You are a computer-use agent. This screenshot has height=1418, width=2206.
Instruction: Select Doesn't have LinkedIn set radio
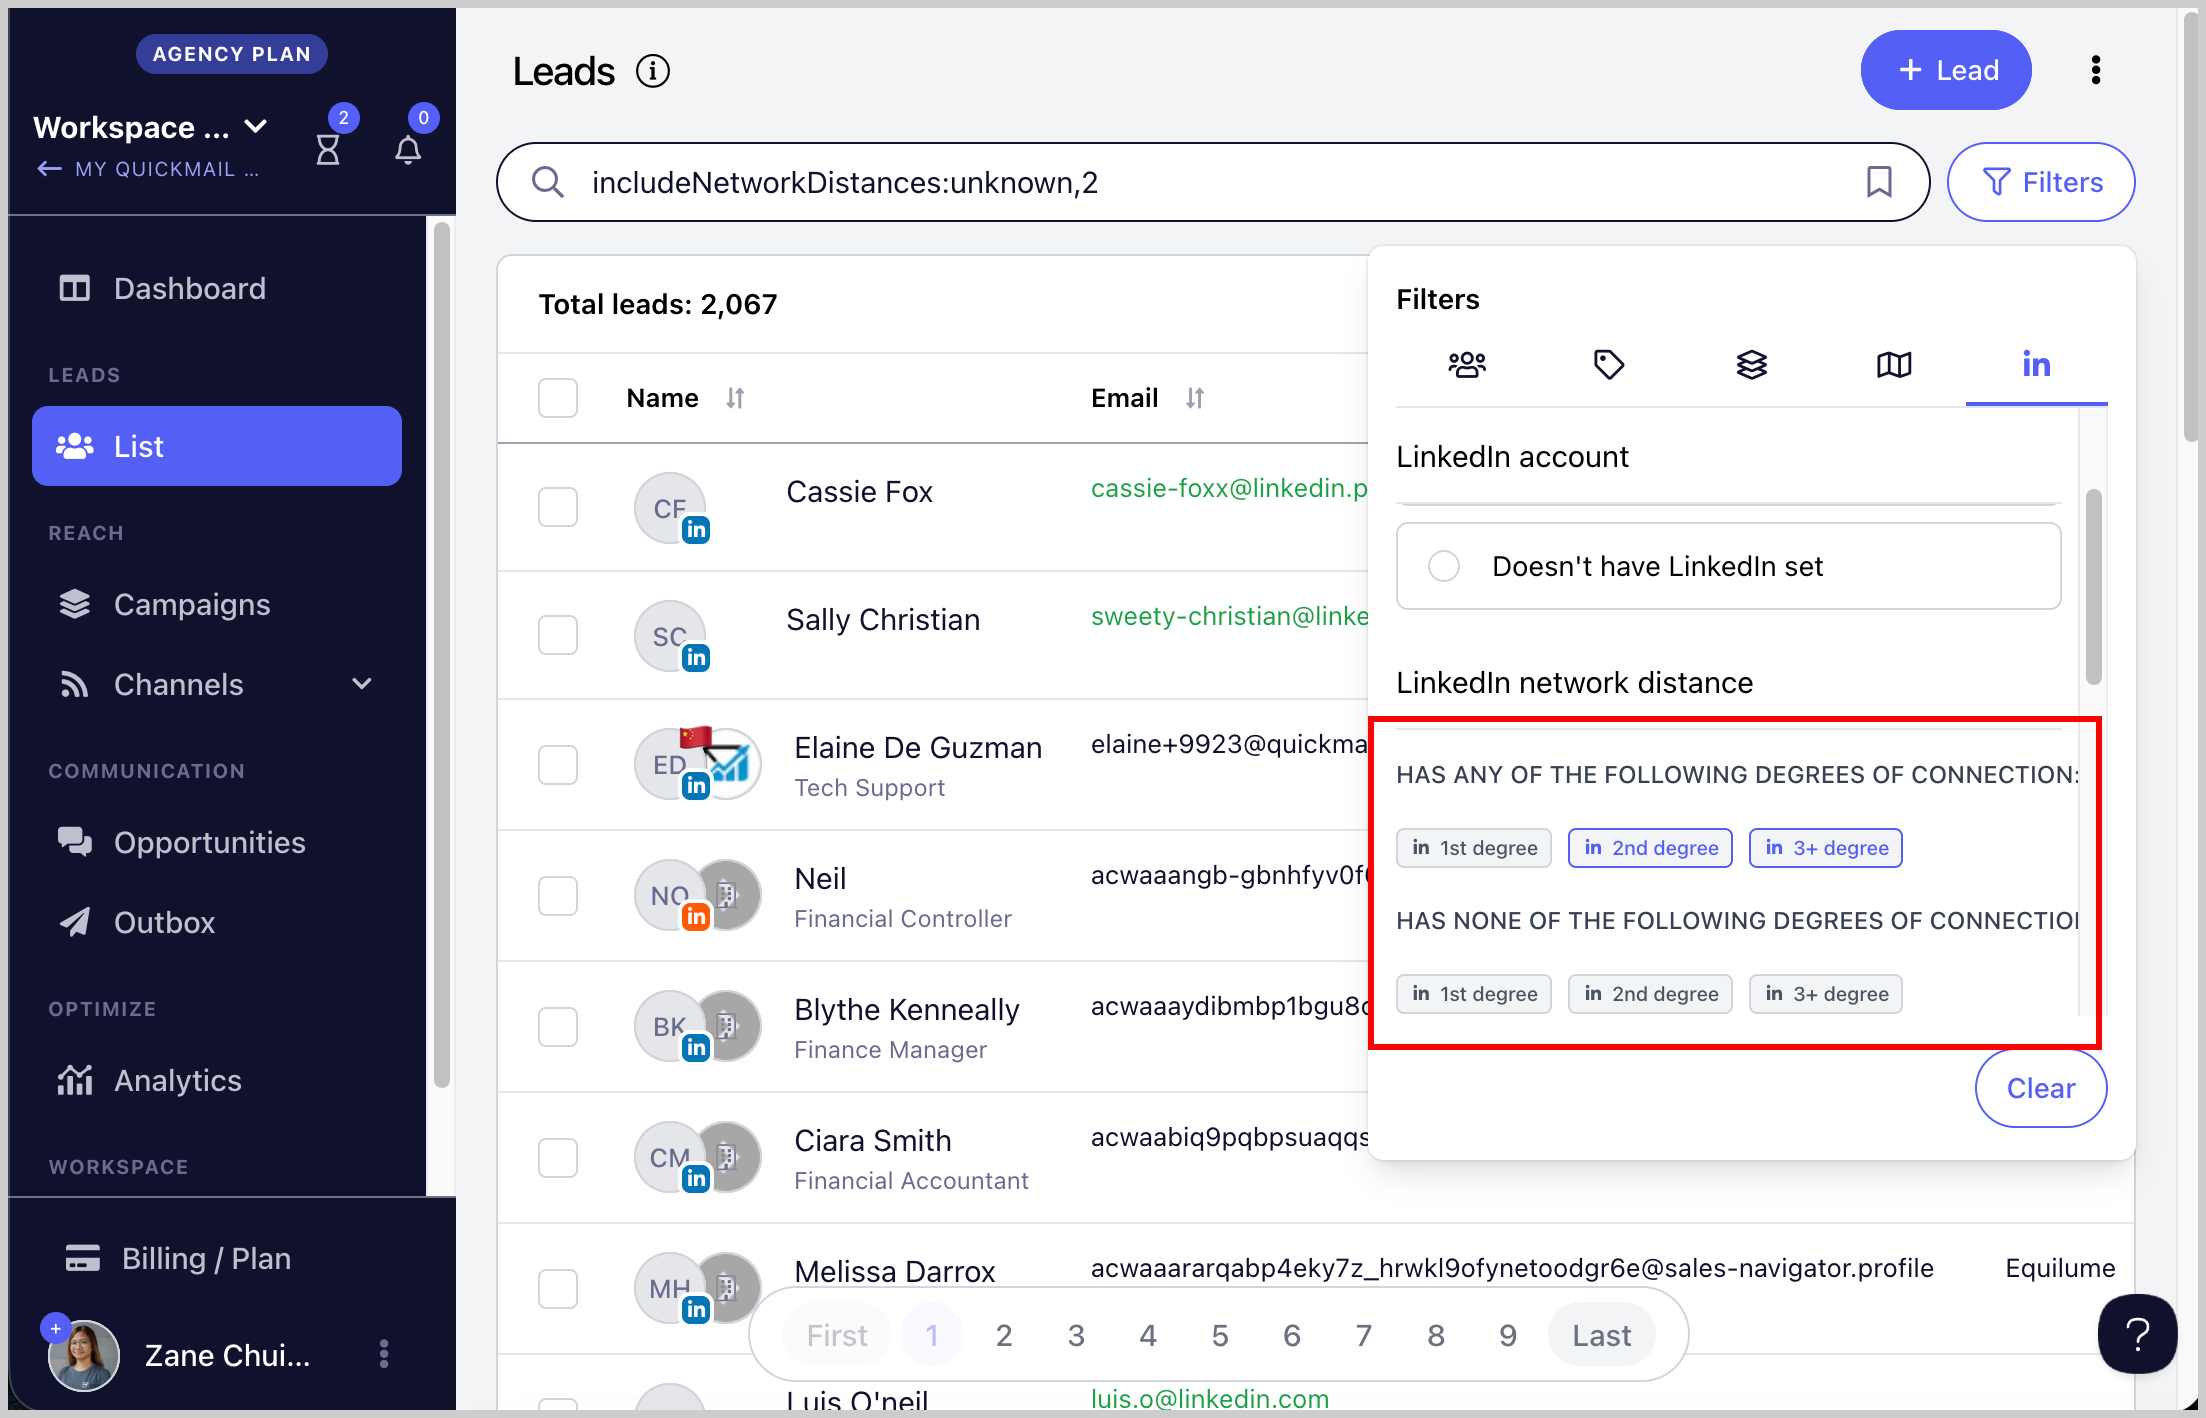[x=1443, y=566]
